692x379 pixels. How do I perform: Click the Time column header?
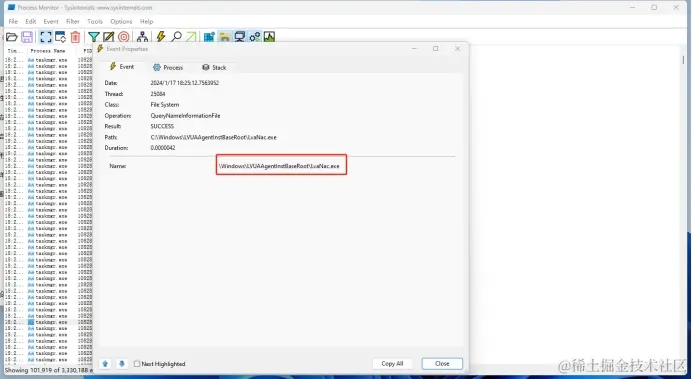click(15, 51)
